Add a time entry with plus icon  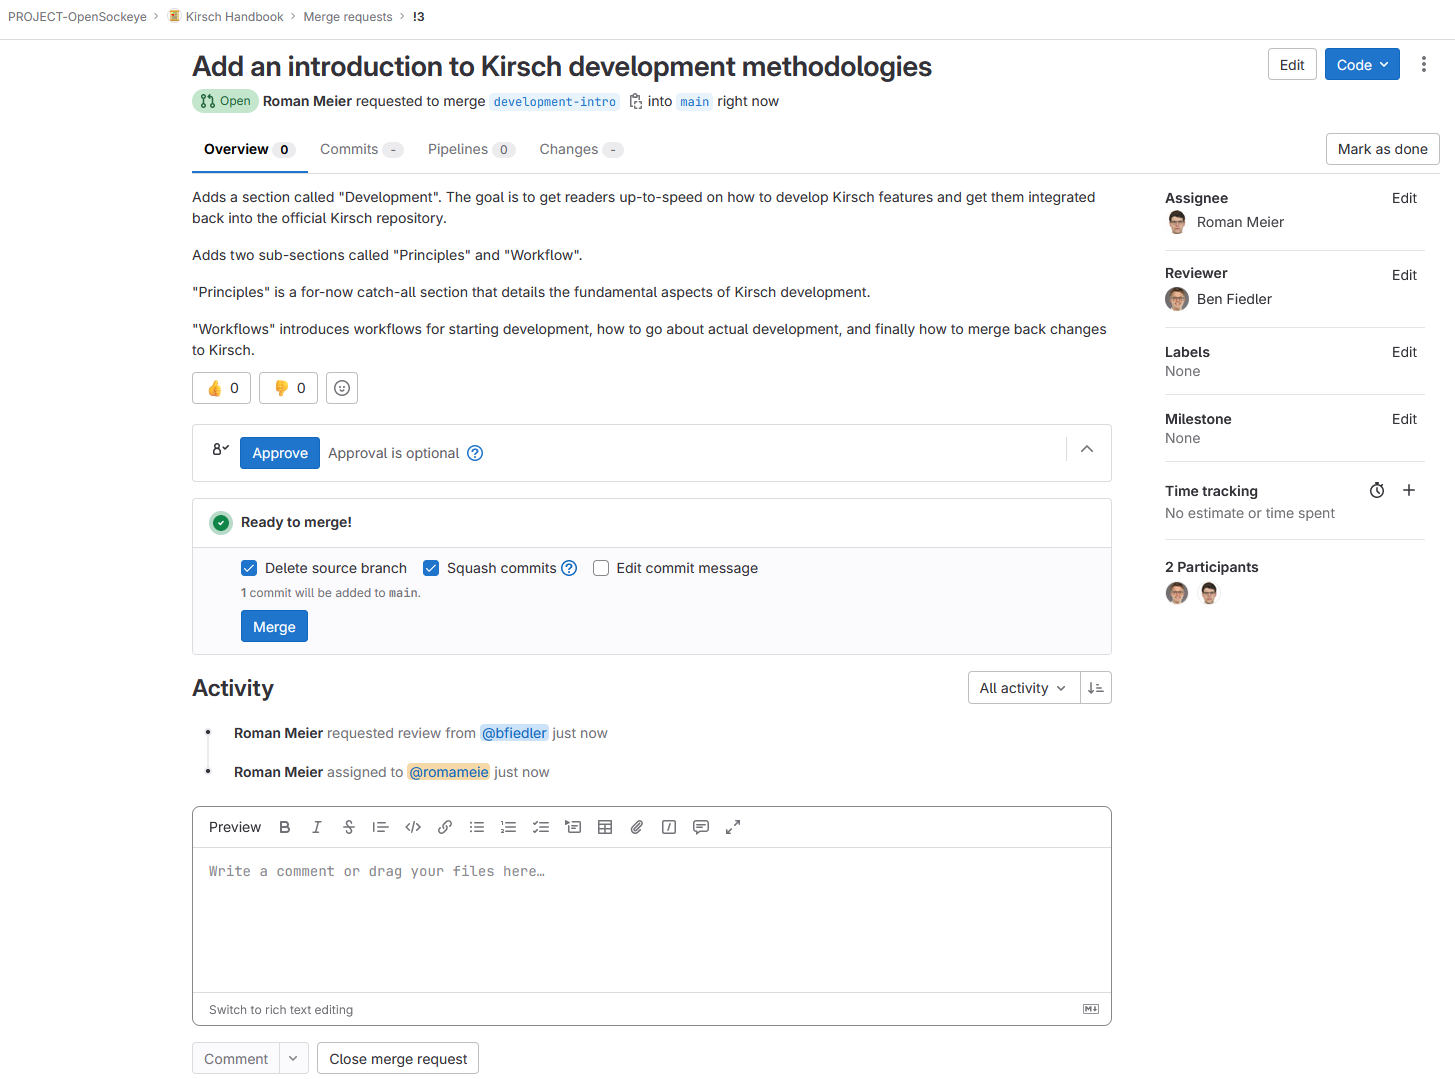(x=1409, y=490)
